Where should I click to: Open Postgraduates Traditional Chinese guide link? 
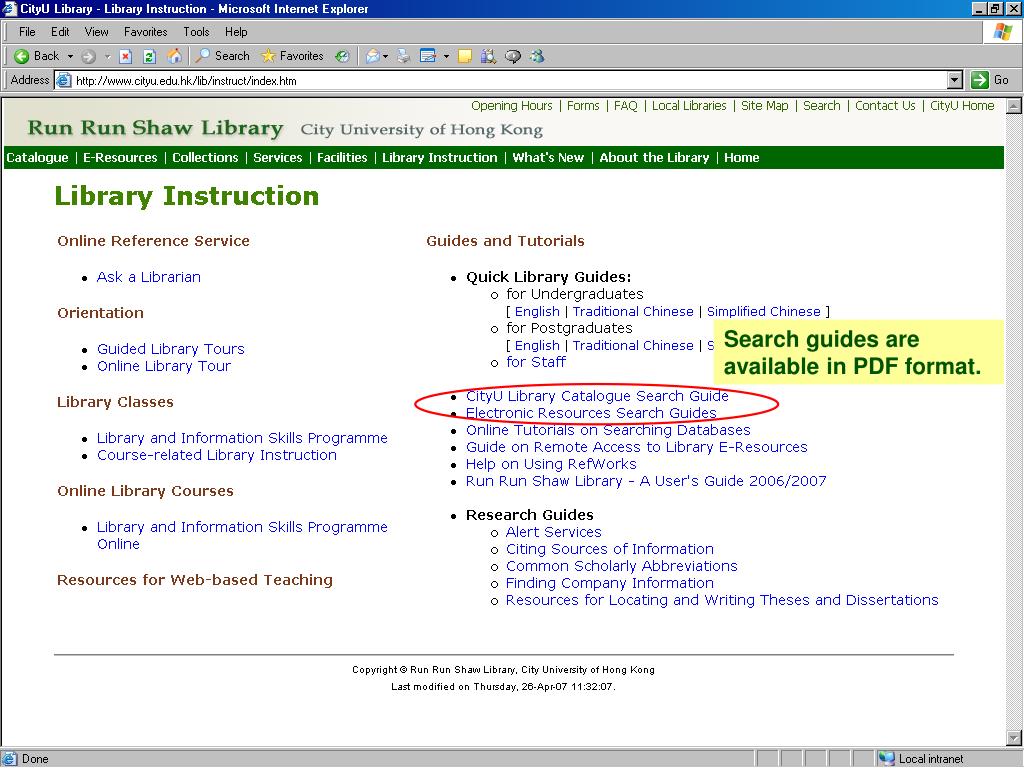[633, 345]
